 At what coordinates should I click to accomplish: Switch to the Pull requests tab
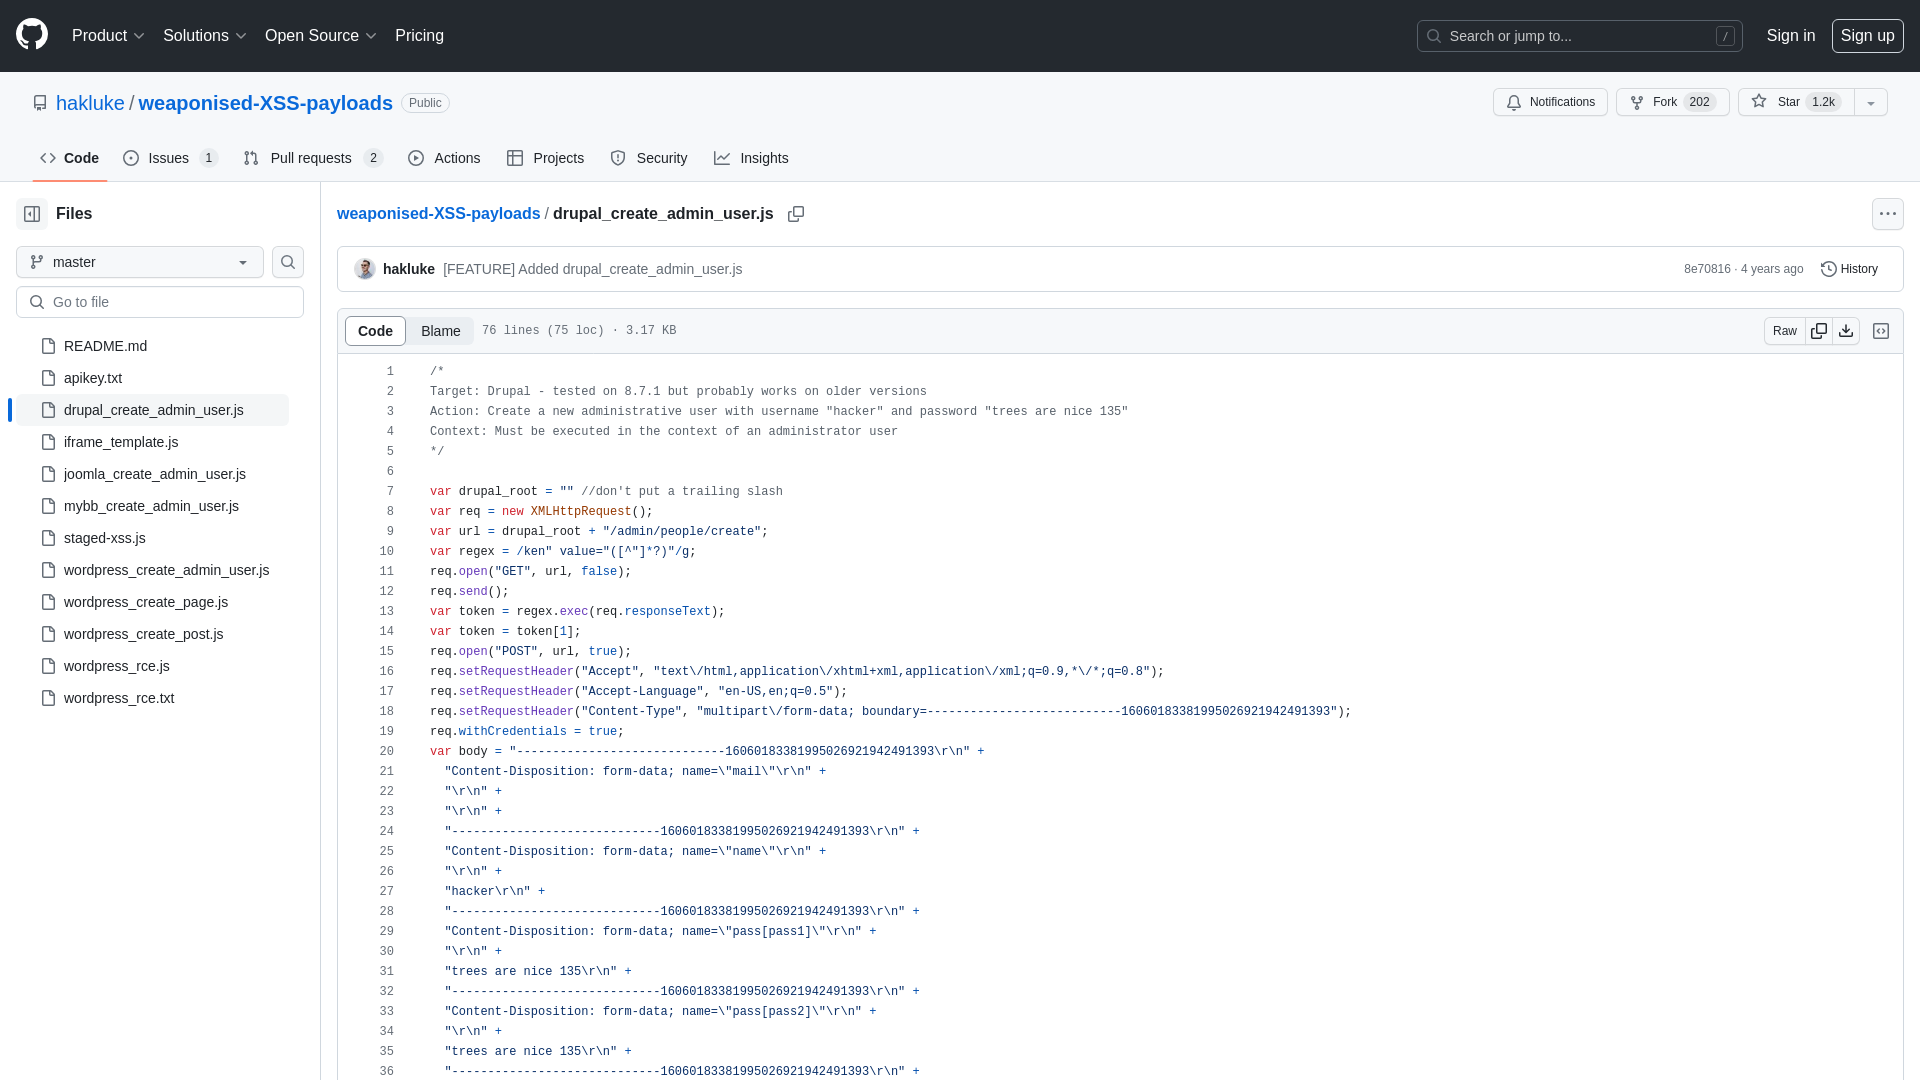click(313, 158)
